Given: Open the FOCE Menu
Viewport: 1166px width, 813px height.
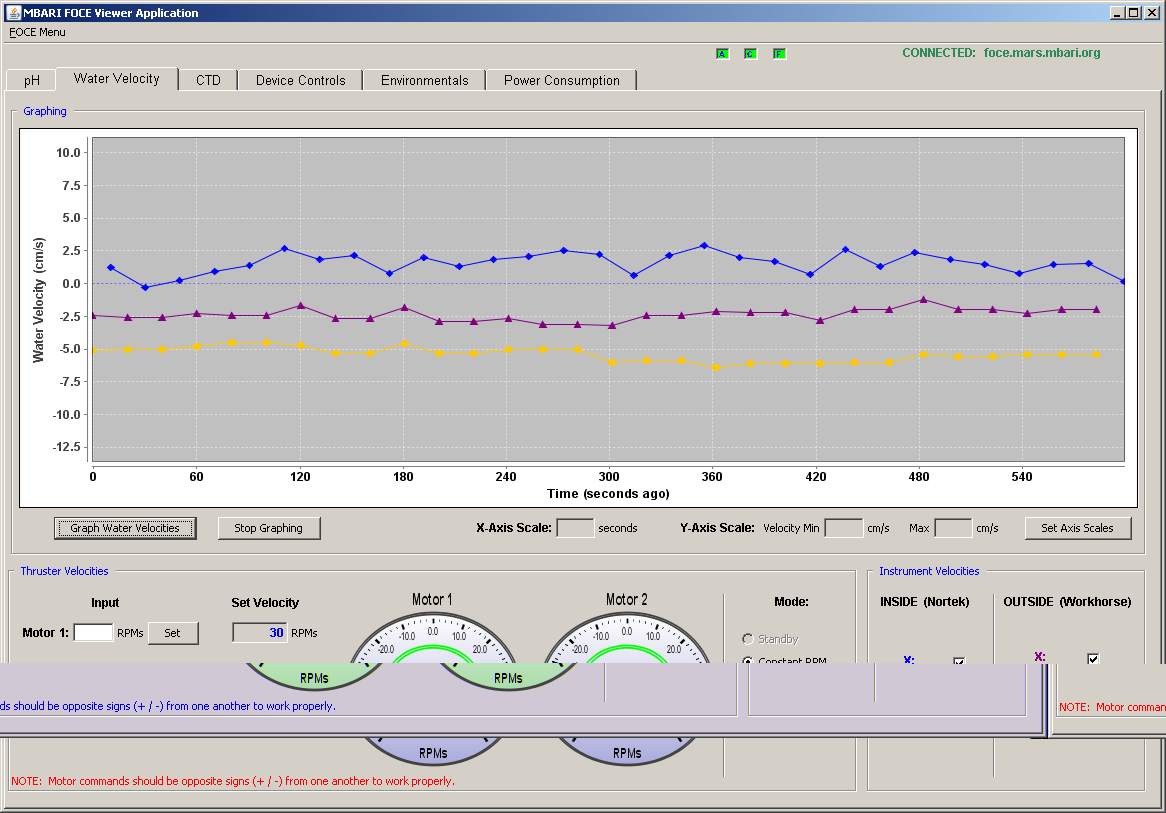Looking at the screenshot, I should [x=37, y=32].
